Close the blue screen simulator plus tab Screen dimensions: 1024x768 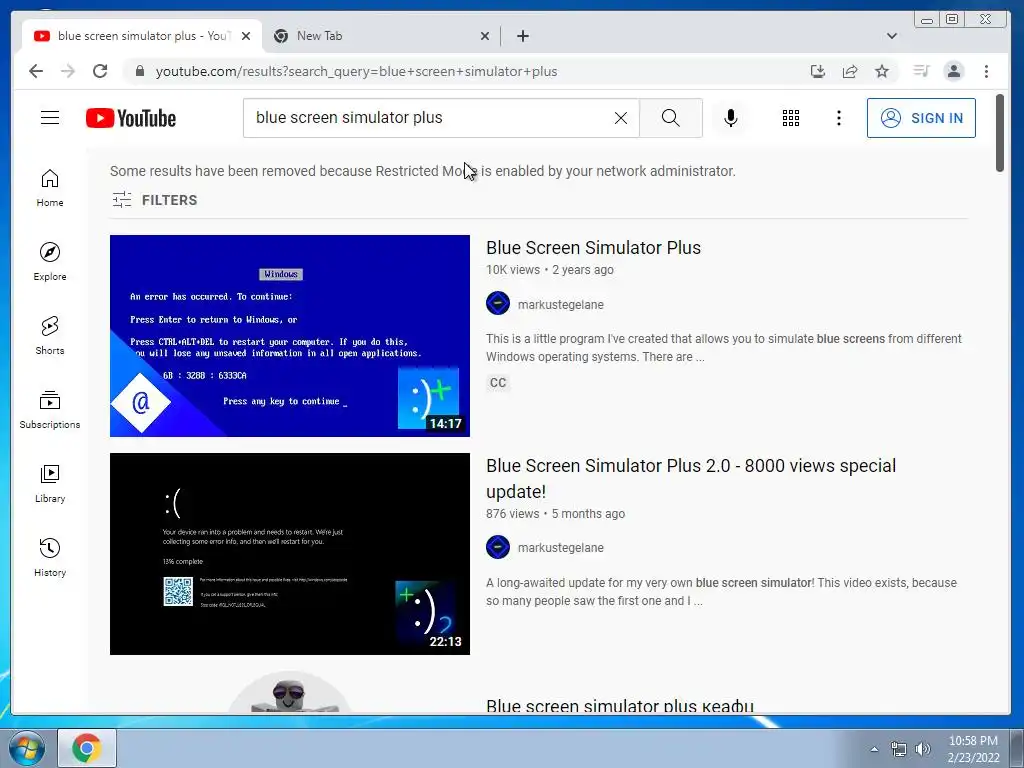click(x=246, y=36)
